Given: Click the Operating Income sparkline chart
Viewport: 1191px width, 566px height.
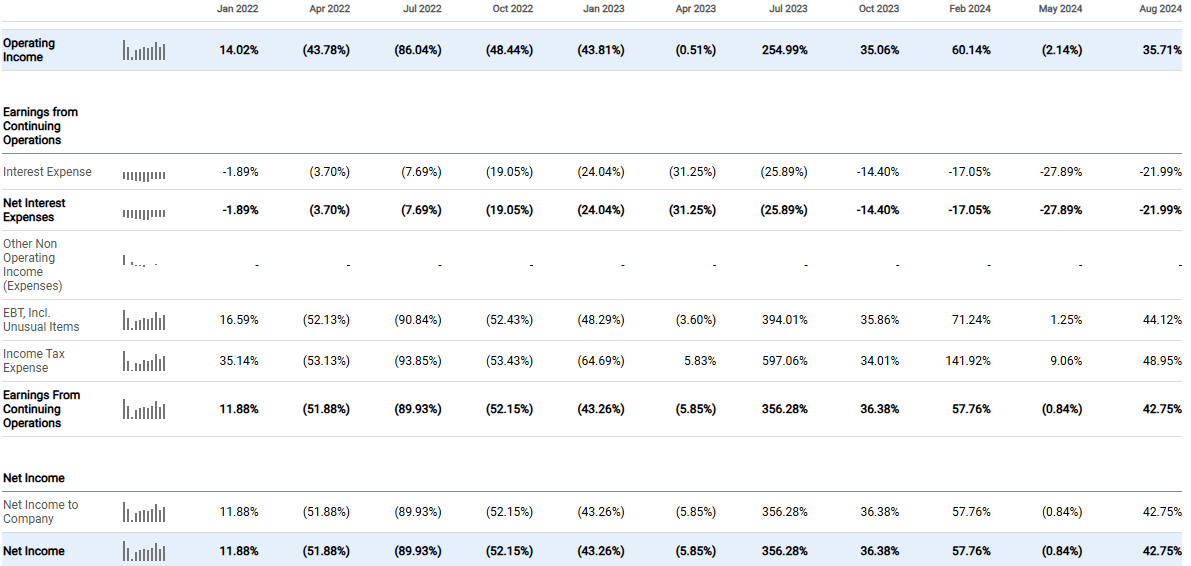Looking at the screenshot, I should 144,51.
